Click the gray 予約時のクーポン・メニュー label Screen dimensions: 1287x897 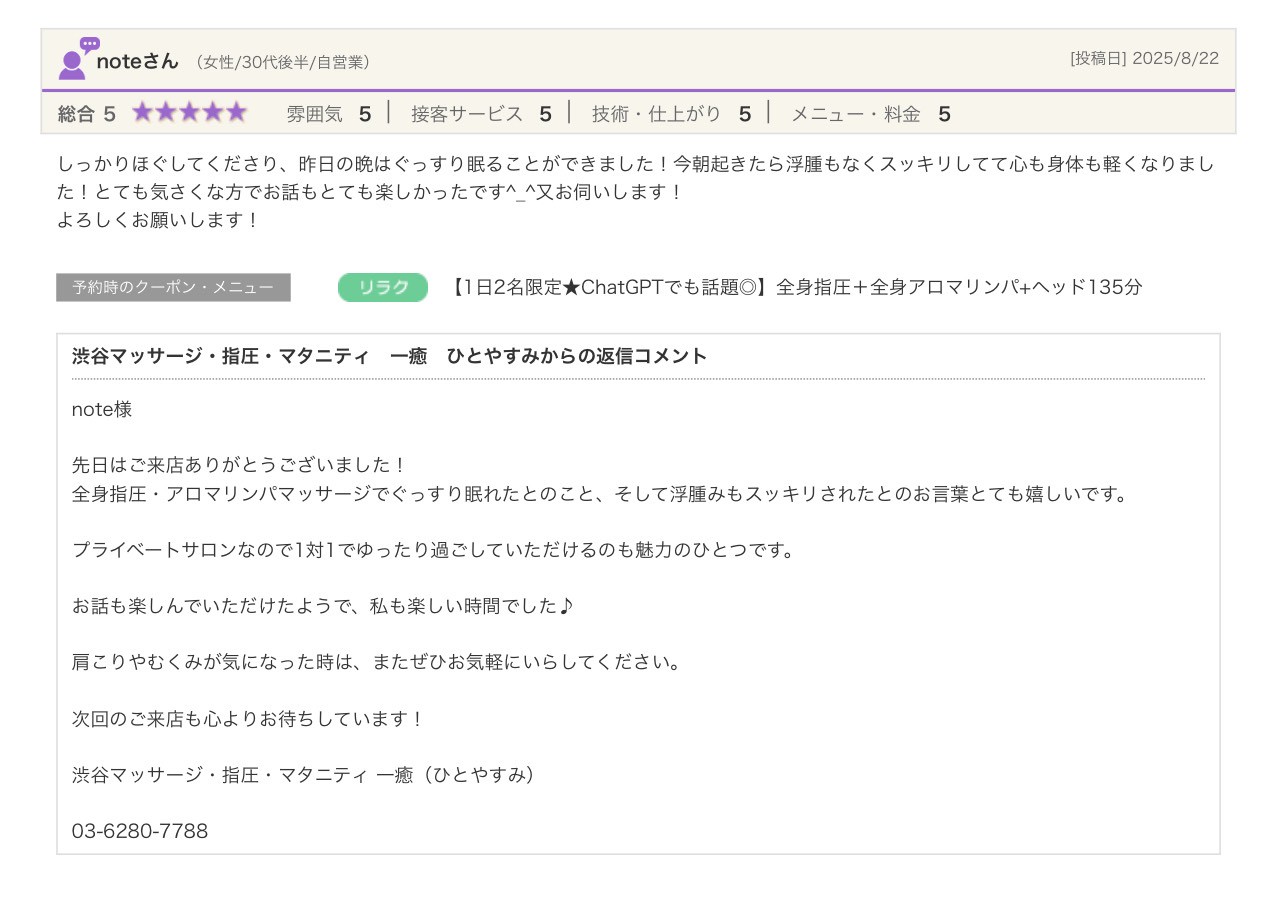tap(173, 288)
